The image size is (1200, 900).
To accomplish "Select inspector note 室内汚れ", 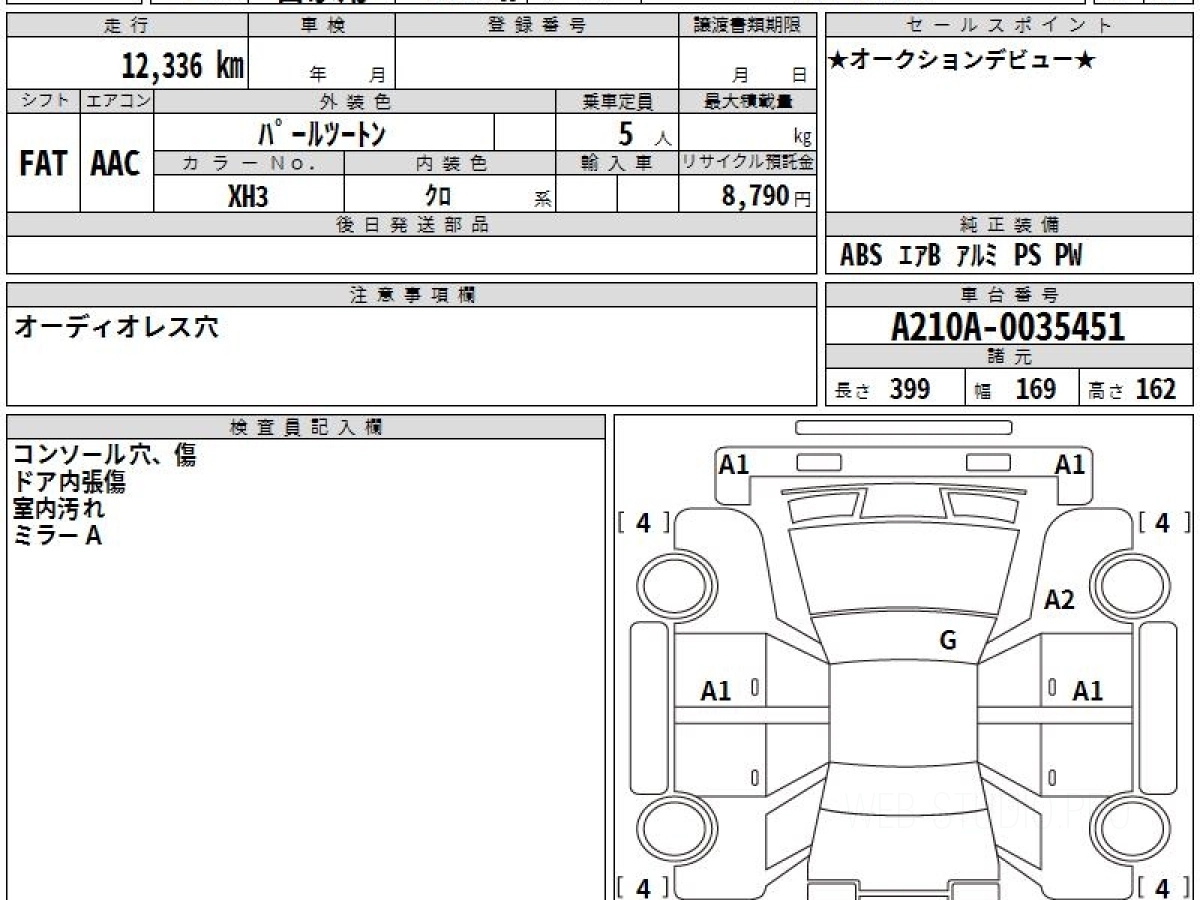I will click(x=58, y=509).
